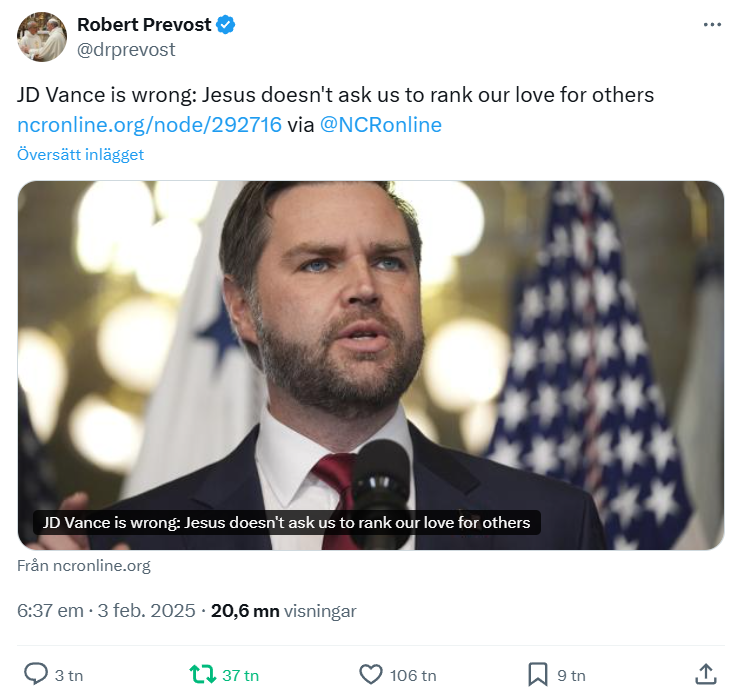Click the blue verified badge
This screenshot has width=743, height=695.
pos(226,25)
